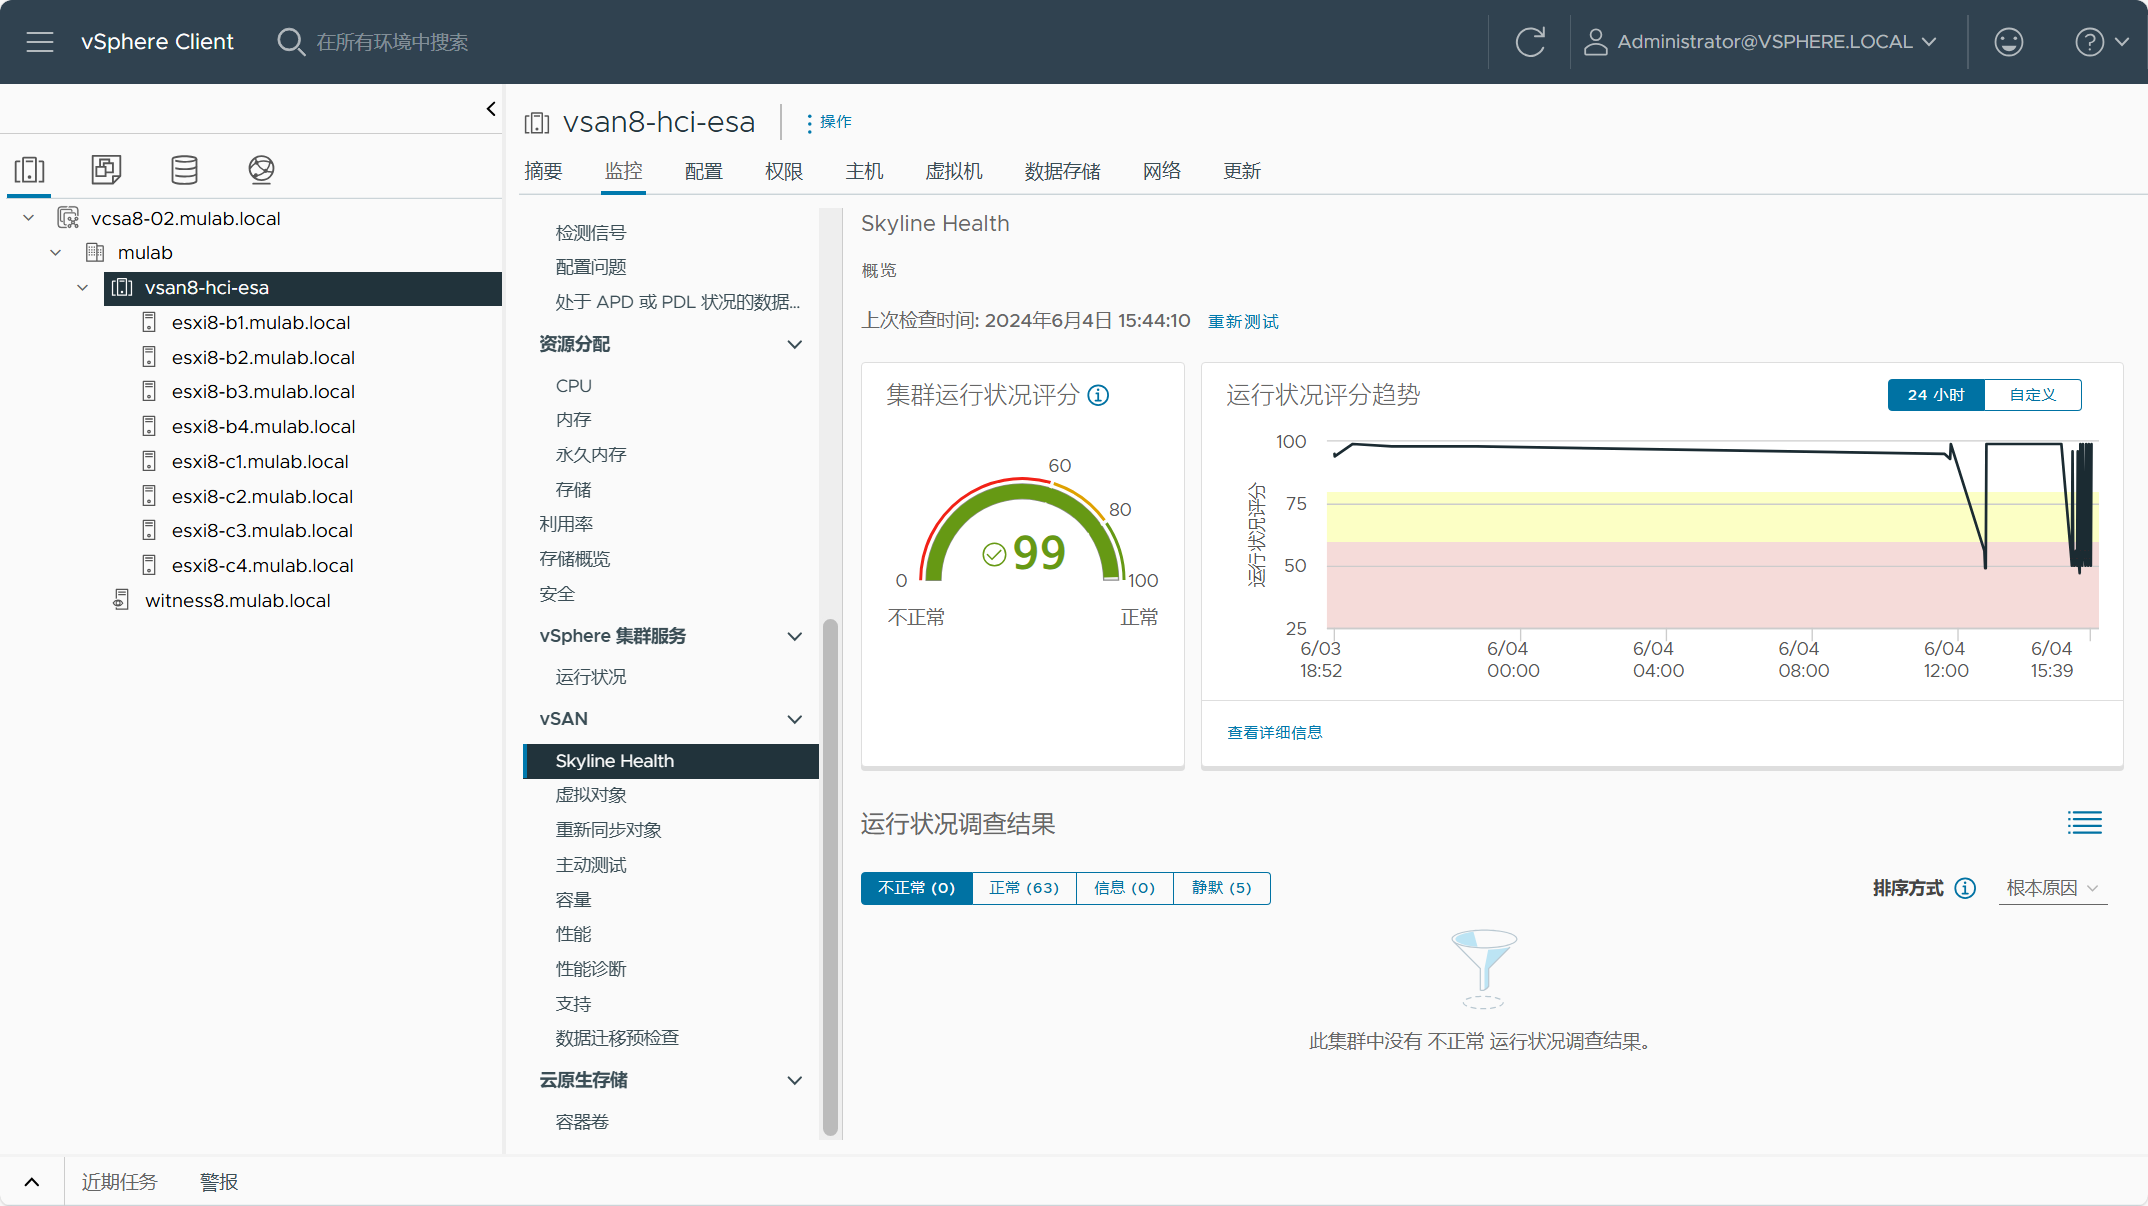The height and width of the screenshot is (1206, 2148).
Task: Switch to the 配置 tab
Action: point(703,171)
